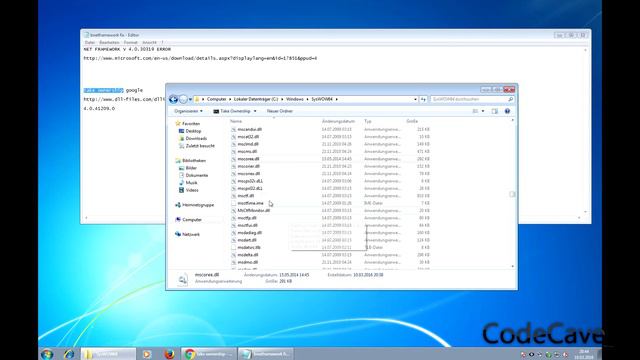Viewport: 640px width, 360px height.
Task: Select Windows in the address breadcrumb
Action: coord(295,99)
